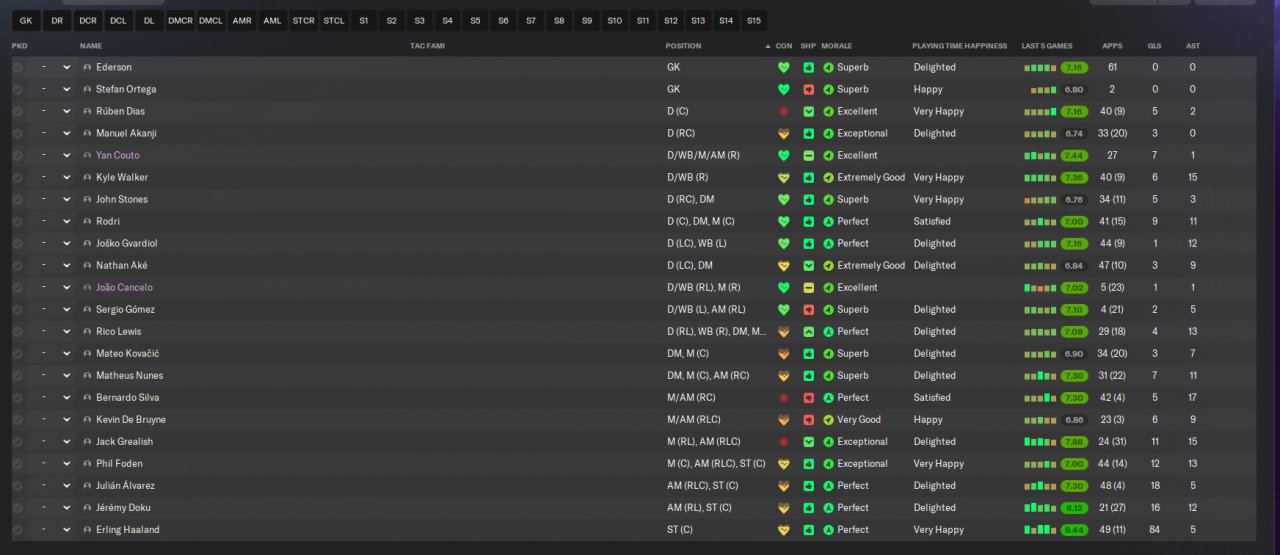Click Rodri's morale icon next to Perfect
Image resolution: width=1280 pixels, height=555 pixels.
click(828, 221)
